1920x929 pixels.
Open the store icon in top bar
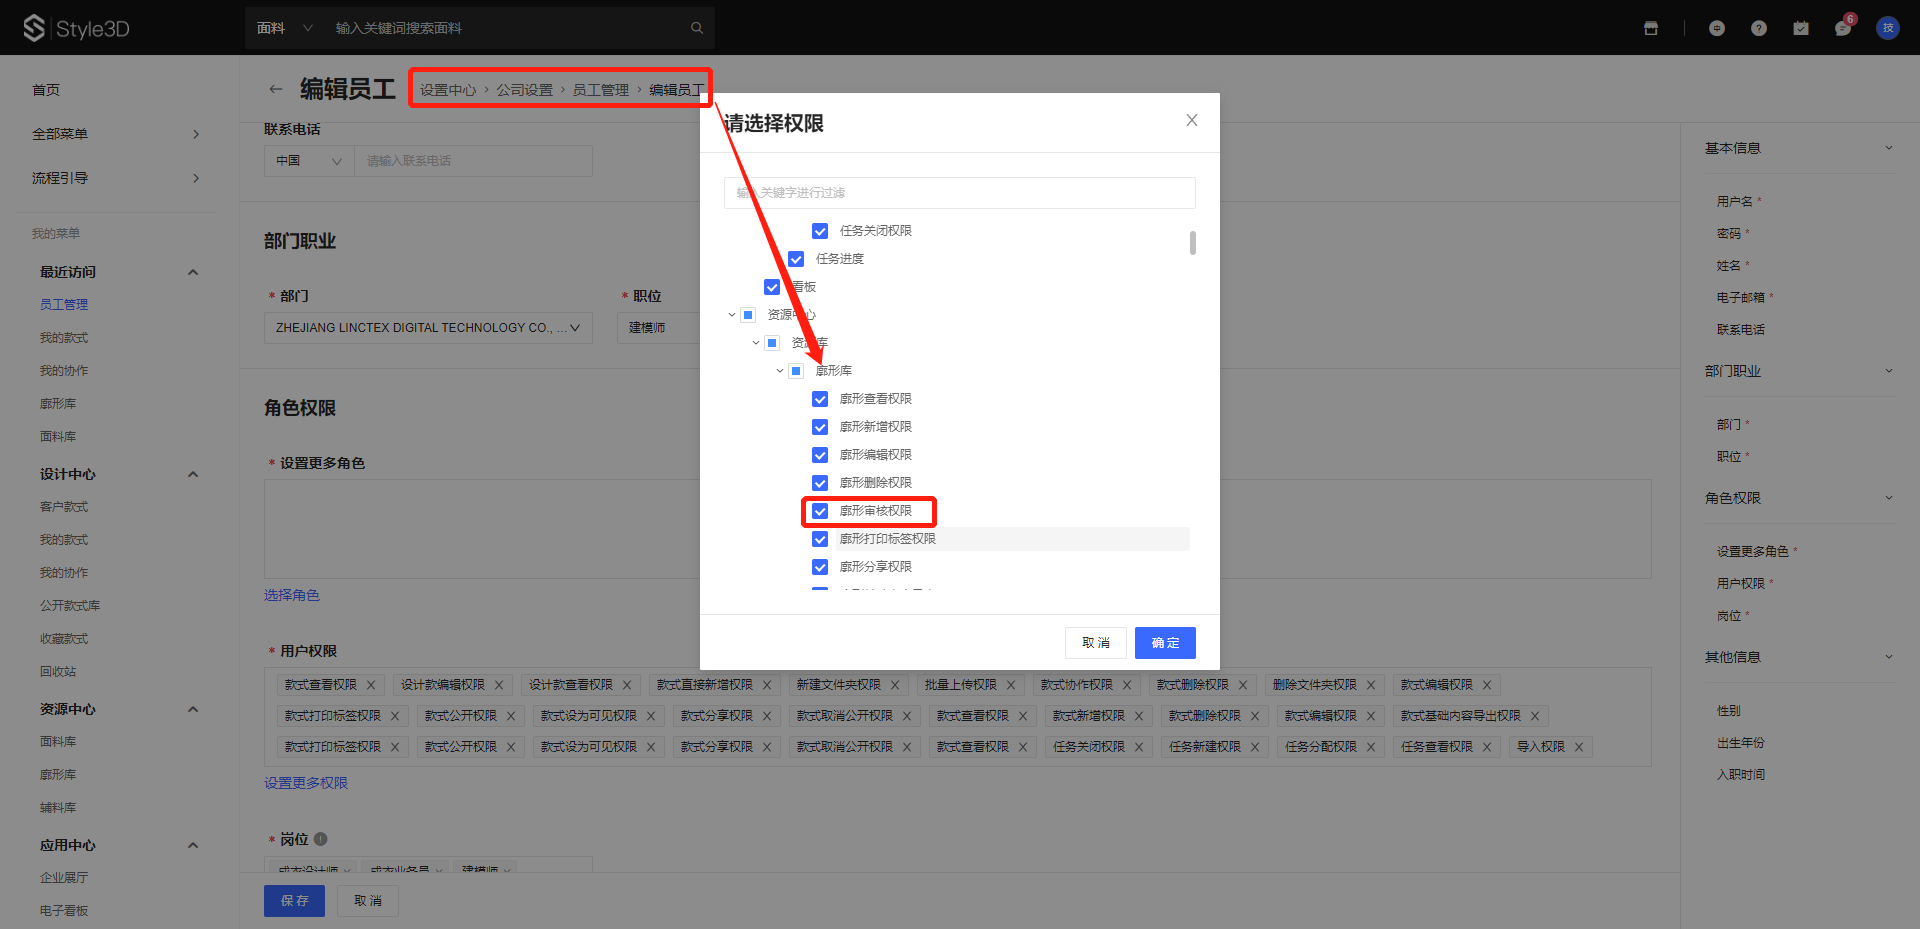point(1651,28)
